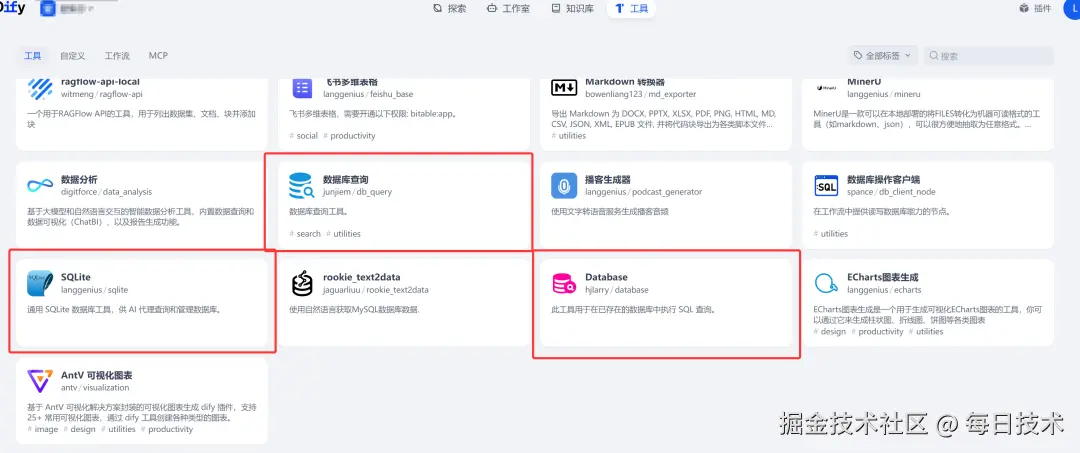
Task: Click the social tag on Feishu card
Action: pos(304,136)
